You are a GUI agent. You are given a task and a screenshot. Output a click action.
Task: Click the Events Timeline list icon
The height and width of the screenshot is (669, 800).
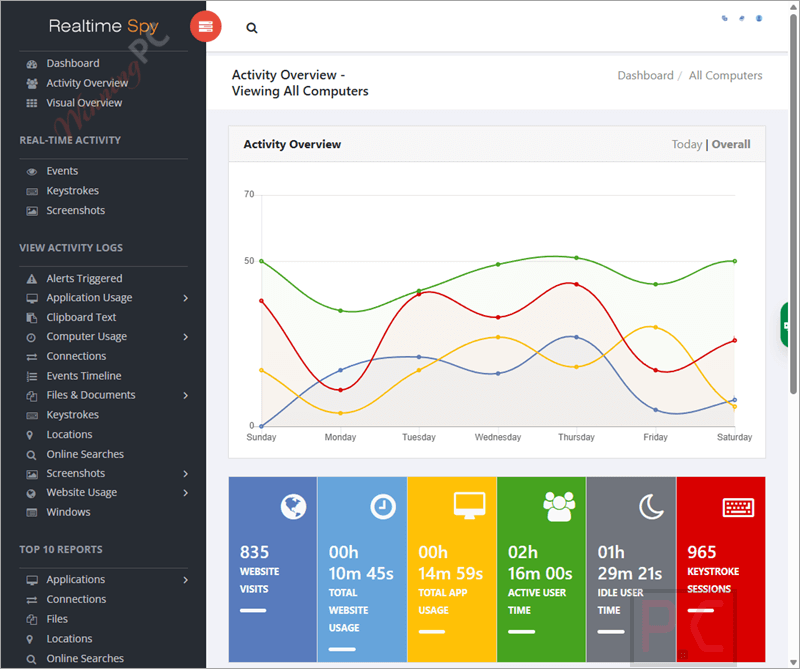32,377
